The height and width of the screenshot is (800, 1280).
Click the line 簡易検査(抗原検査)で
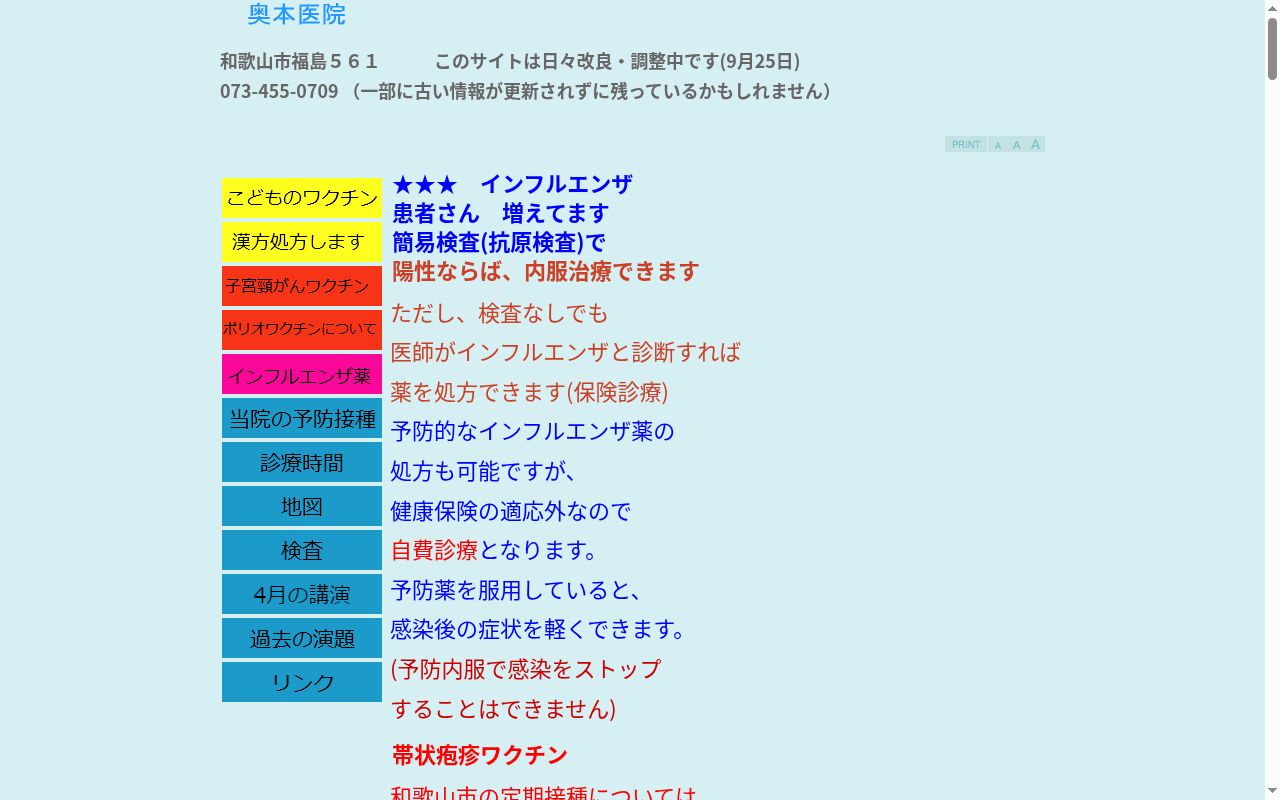499,242
